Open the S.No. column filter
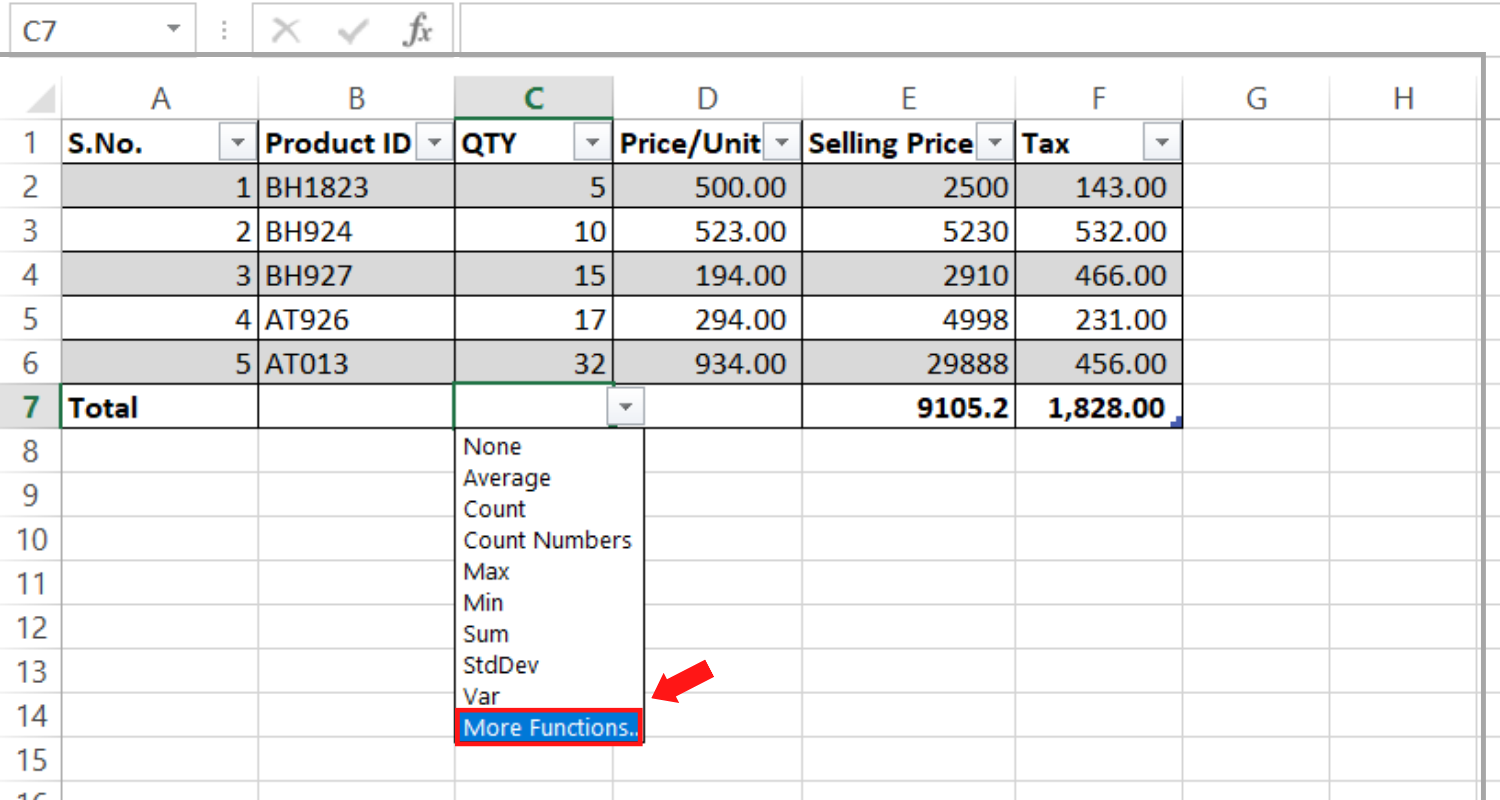 [x=237, y=143]
